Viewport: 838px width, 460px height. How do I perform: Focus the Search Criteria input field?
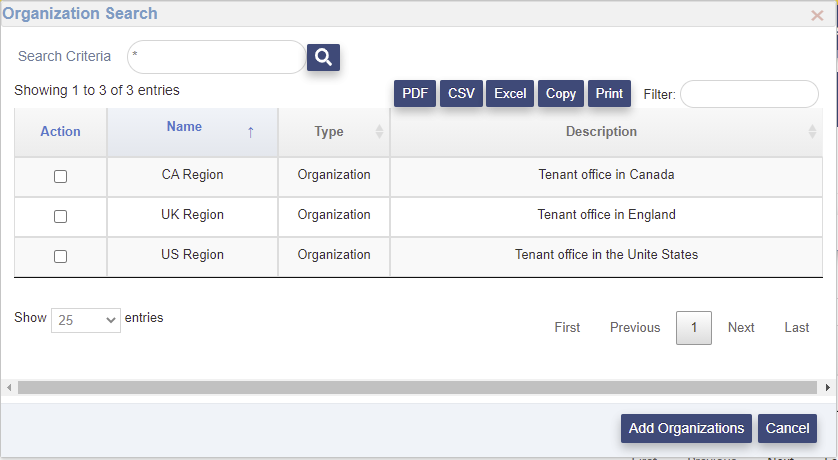tap(216, 57)
